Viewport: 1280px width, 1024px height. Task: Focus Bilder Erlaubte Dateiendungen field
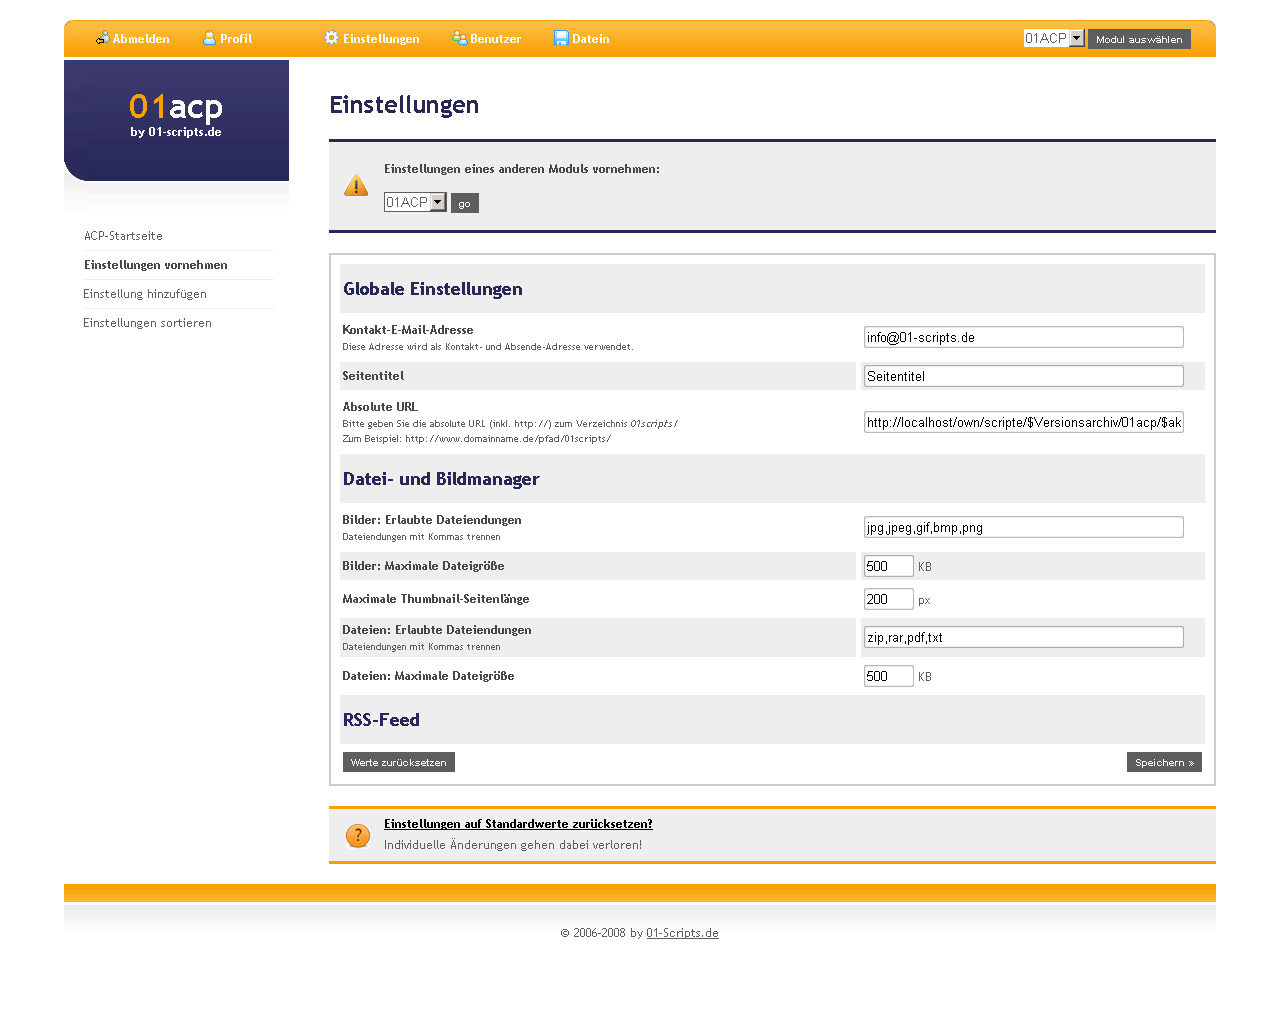[x=1024, y=527]
